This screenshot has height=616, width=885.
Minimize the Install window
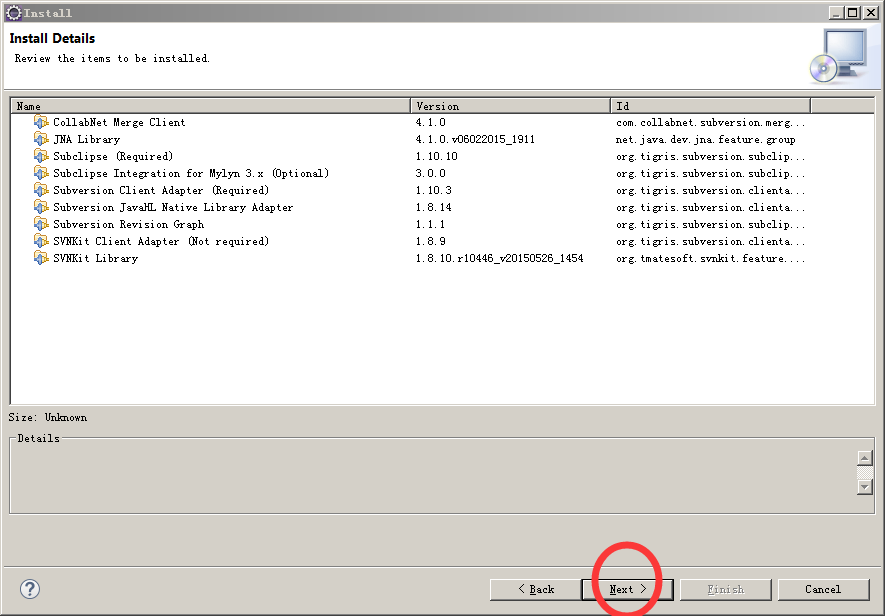click(837, 12)
